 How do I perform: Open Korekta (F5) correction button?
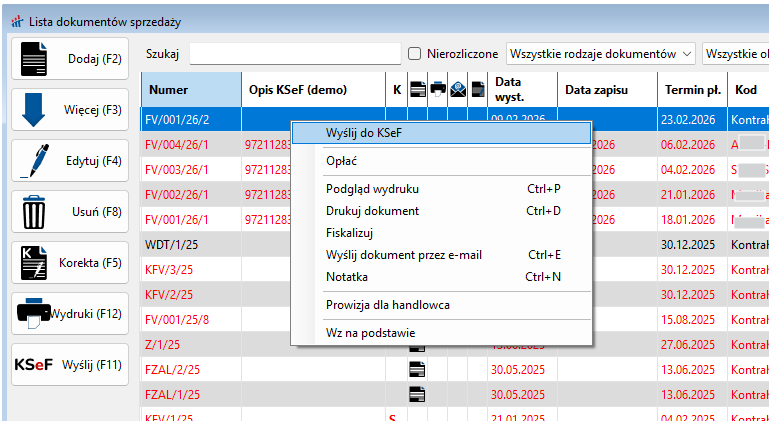70,262
